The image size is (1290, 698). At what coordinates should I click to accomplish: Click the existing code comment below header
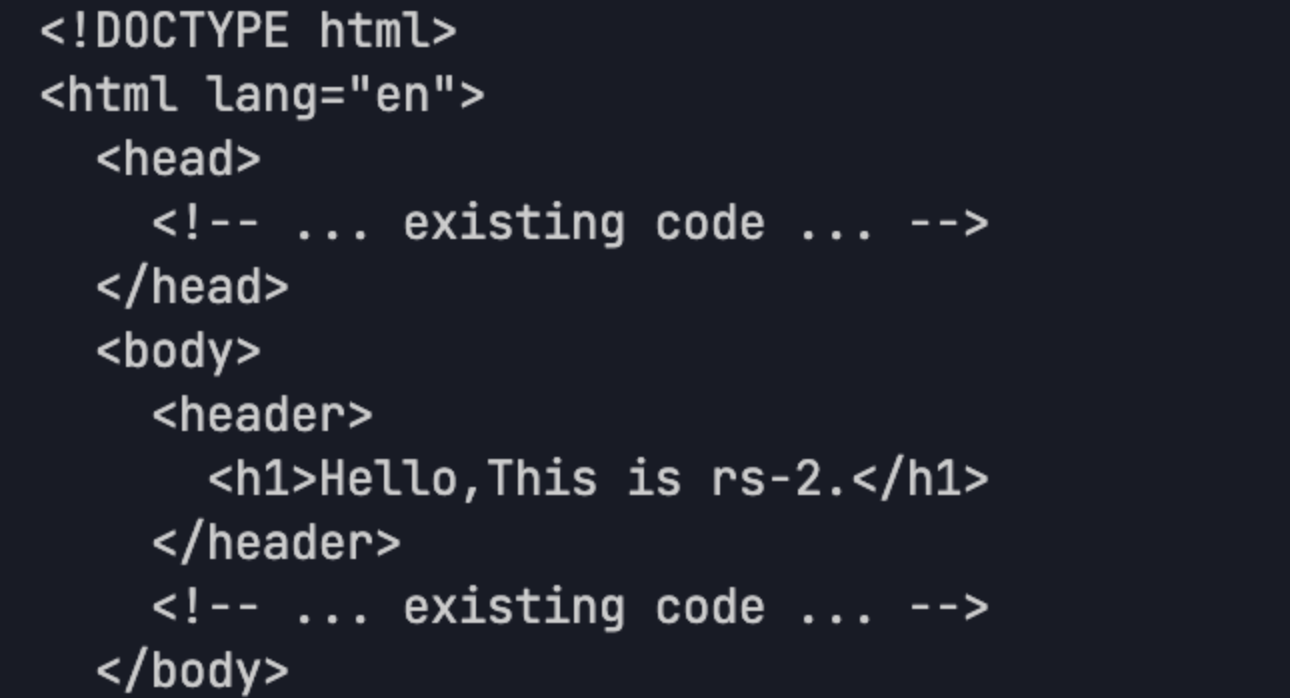tap(570, 608)
